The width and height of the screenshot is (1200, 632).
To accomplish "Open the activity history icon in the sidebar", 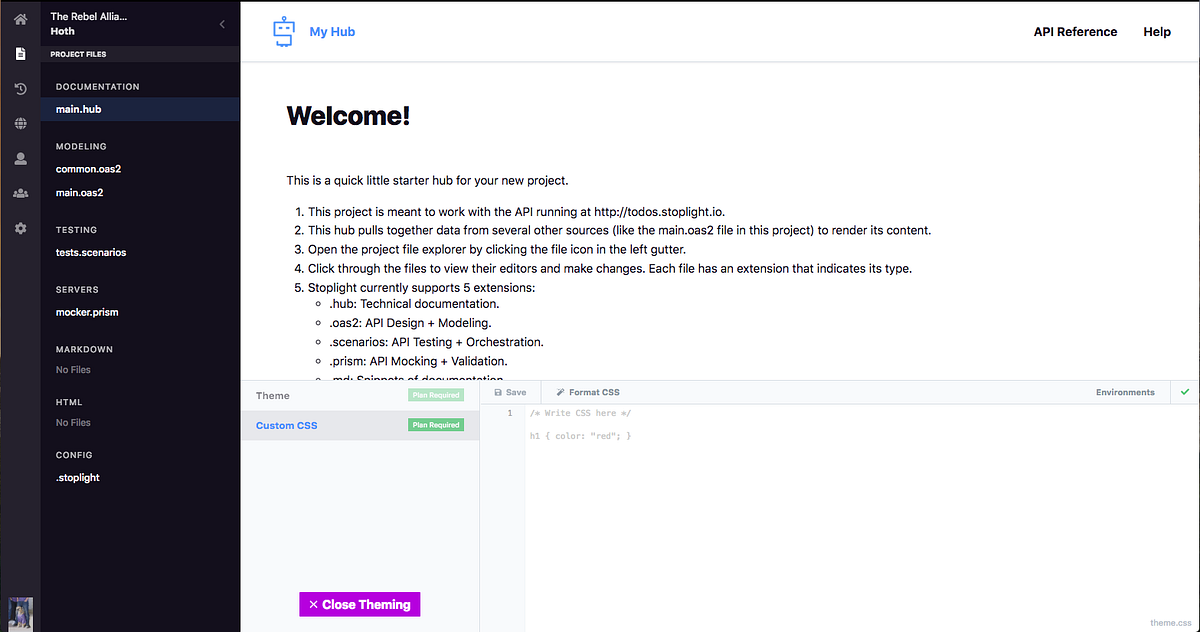I will [x=20, y=89].
